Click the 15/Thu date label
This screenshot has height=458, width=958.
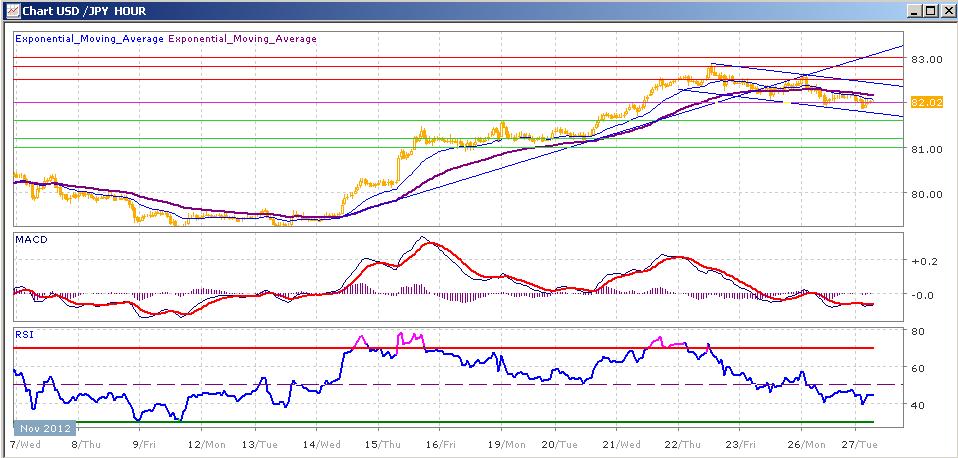[x=384, y=444]
